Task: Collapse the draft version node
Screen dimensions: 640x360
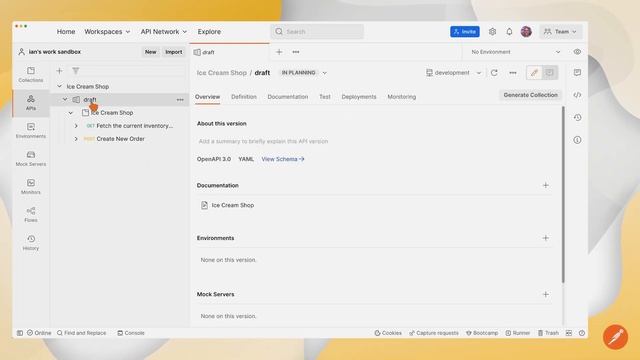Action: coord(65,100)
